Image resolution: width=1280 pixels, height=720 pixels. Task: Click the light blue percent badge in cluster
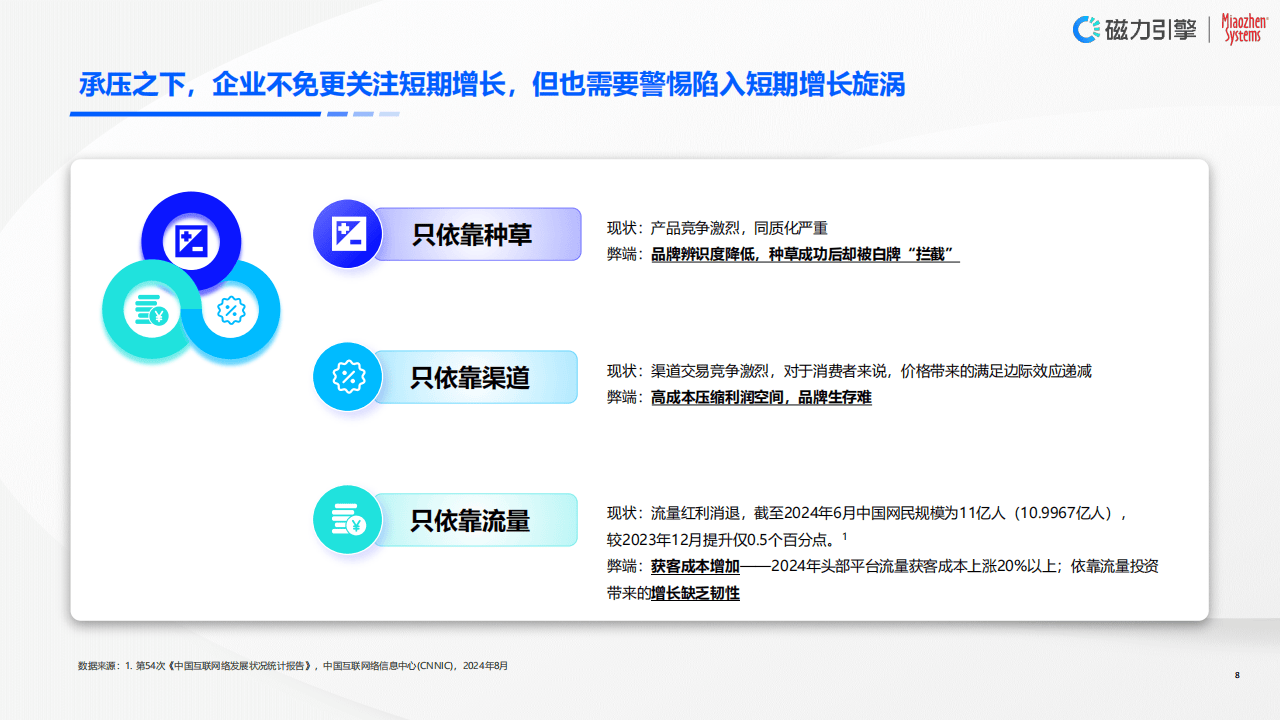pyautogui.click(x=231, y=311)
